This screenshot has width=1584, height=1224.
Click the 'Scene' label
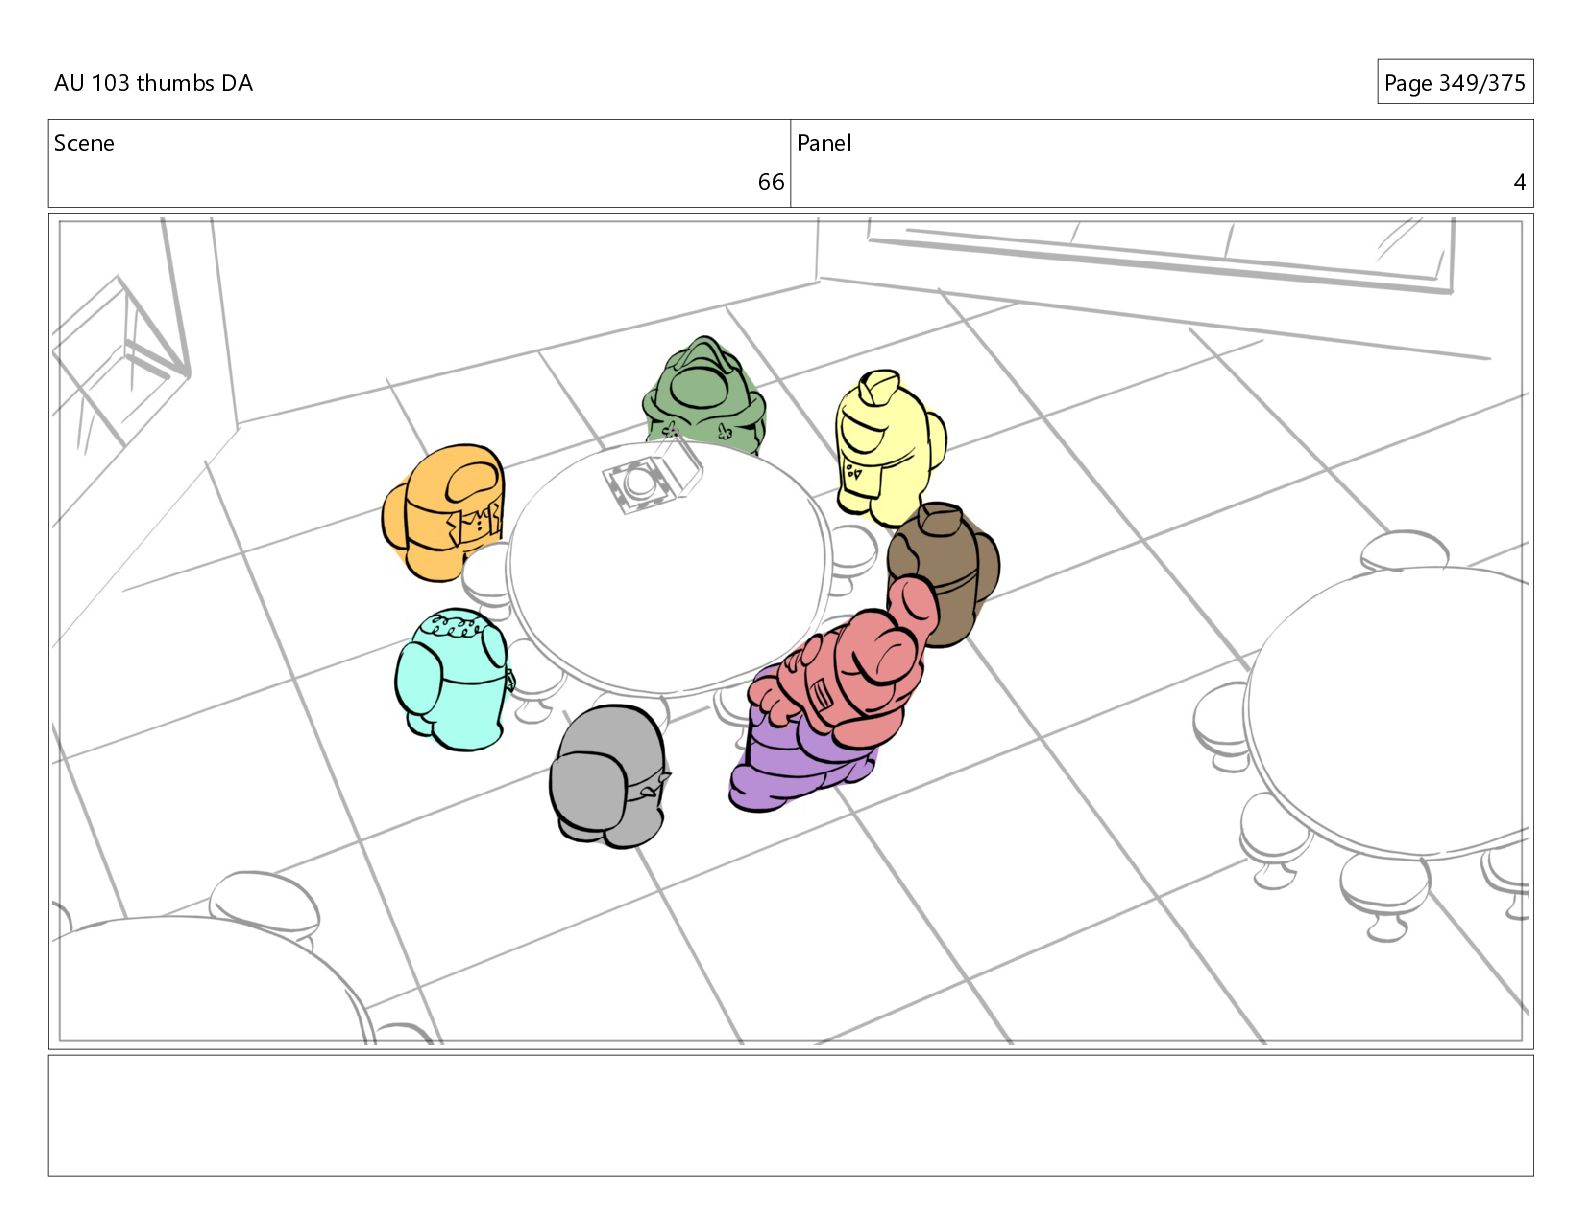84,143
